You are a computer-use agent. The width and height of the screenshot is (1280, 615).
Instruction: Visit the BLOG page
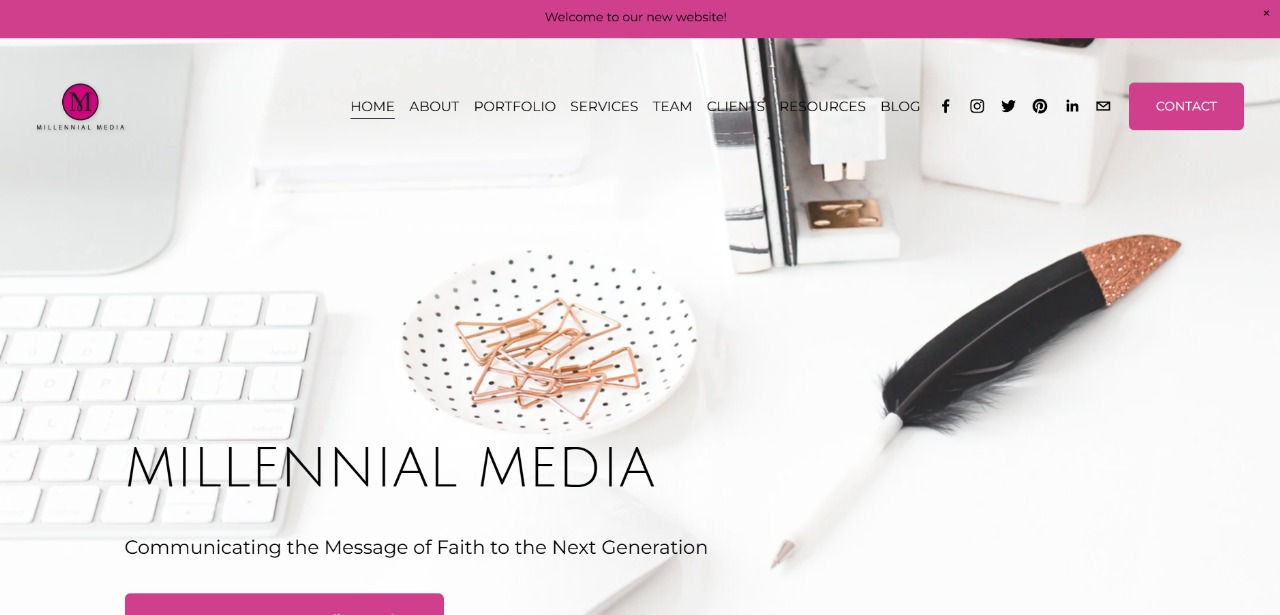tap(900, 106)
